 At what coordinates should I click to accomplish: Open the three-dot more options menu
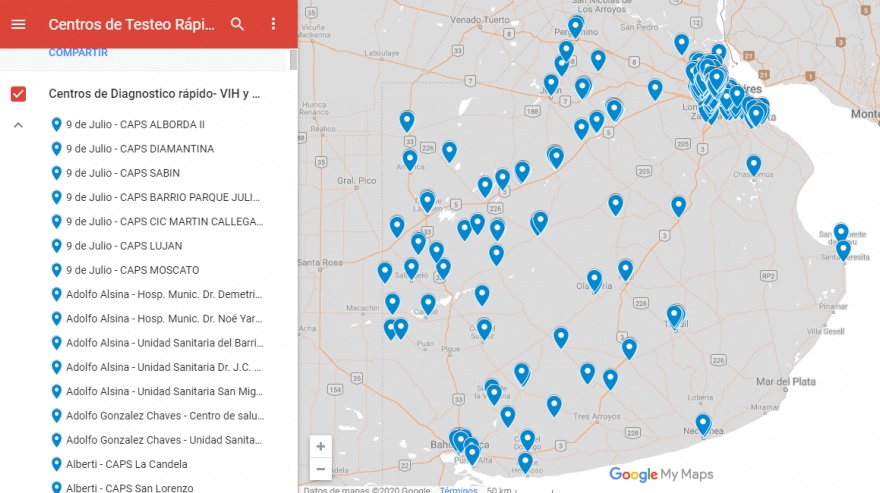[x=273, y=24]
